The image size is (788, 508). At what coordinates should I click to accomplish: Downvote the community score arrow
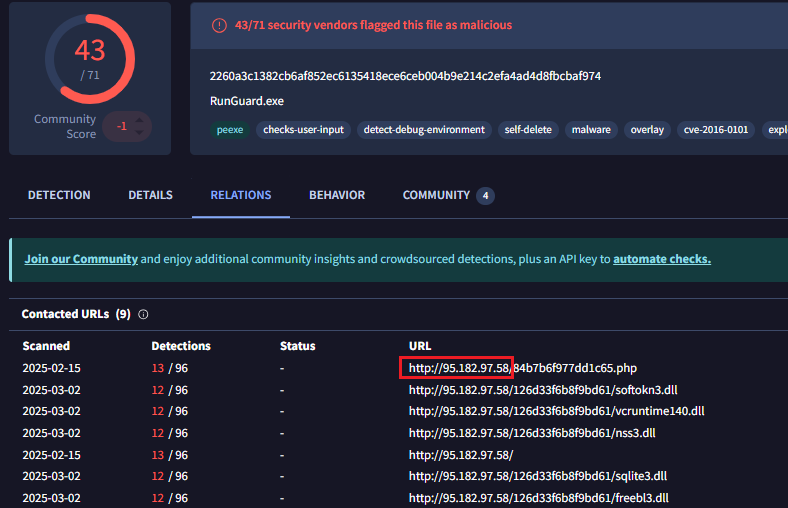pyautogui.click(x=140, y=133)
